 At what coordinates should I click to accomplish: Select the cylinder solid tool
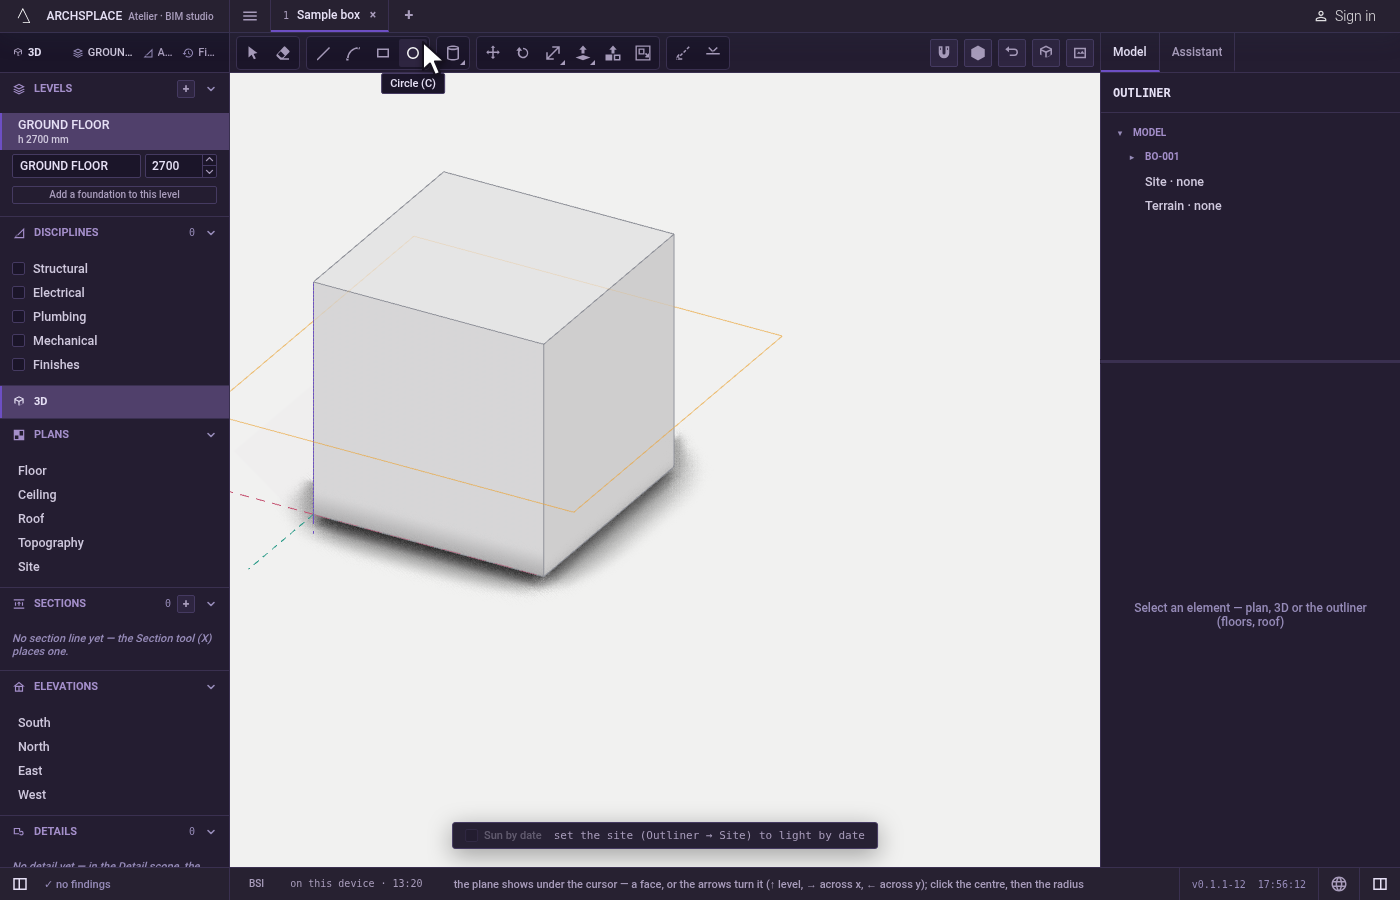(453, 53)
